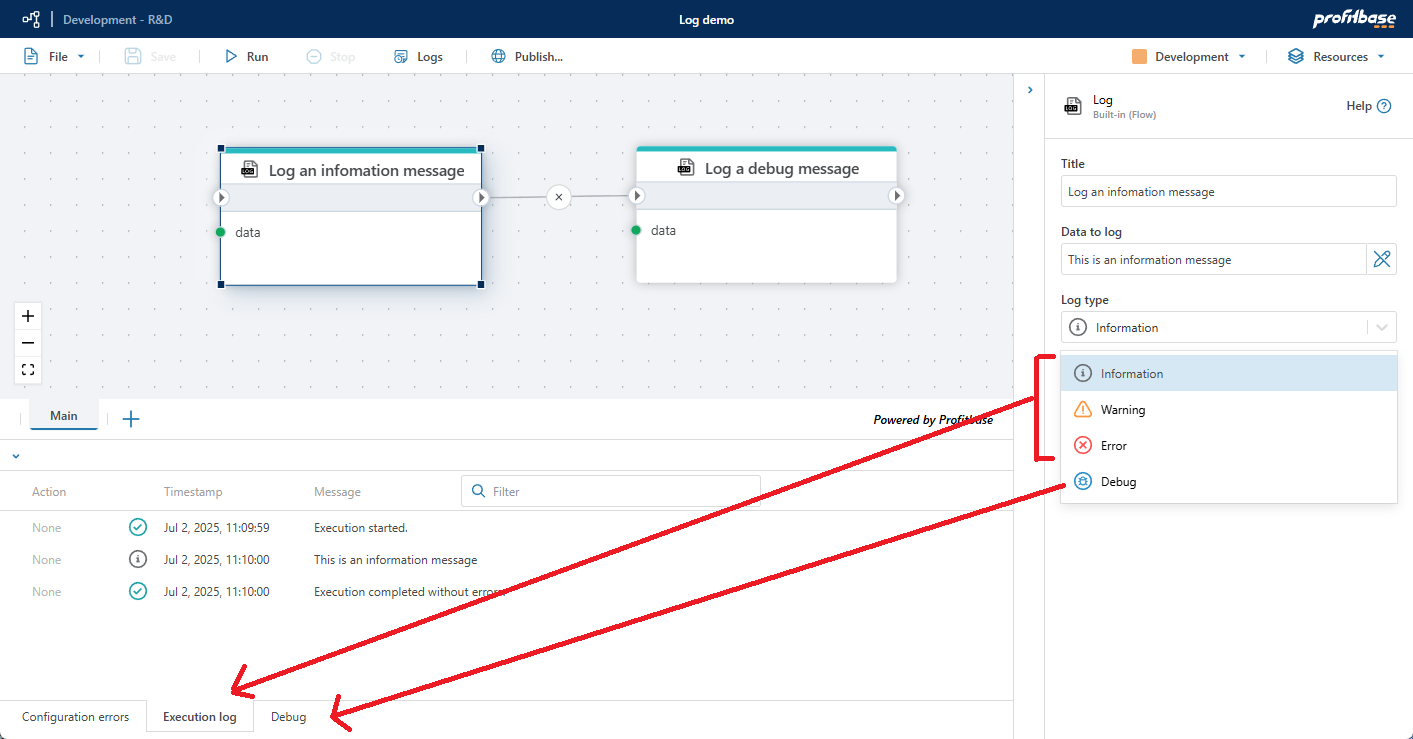
Task: Remove the connection between the two log nodes
Action: (x=559, y=197)
